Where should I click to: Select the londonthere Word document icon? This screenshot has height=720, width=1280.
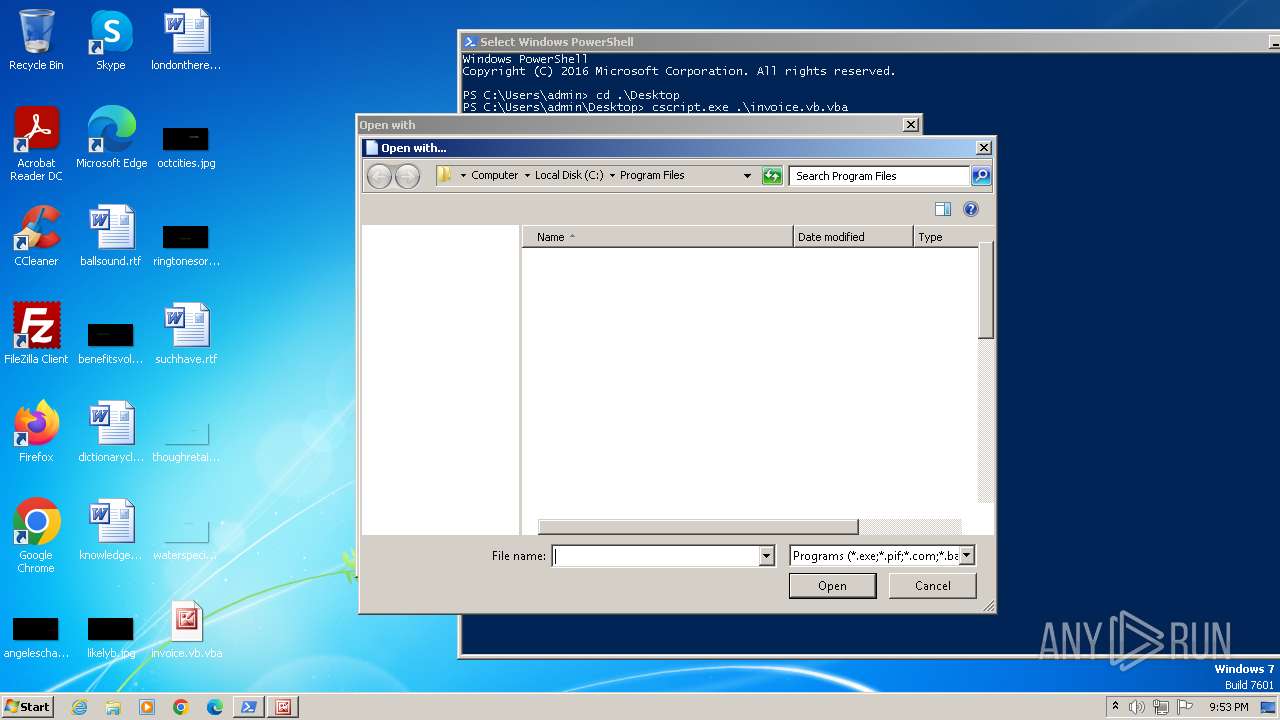[x=186, y=40]
